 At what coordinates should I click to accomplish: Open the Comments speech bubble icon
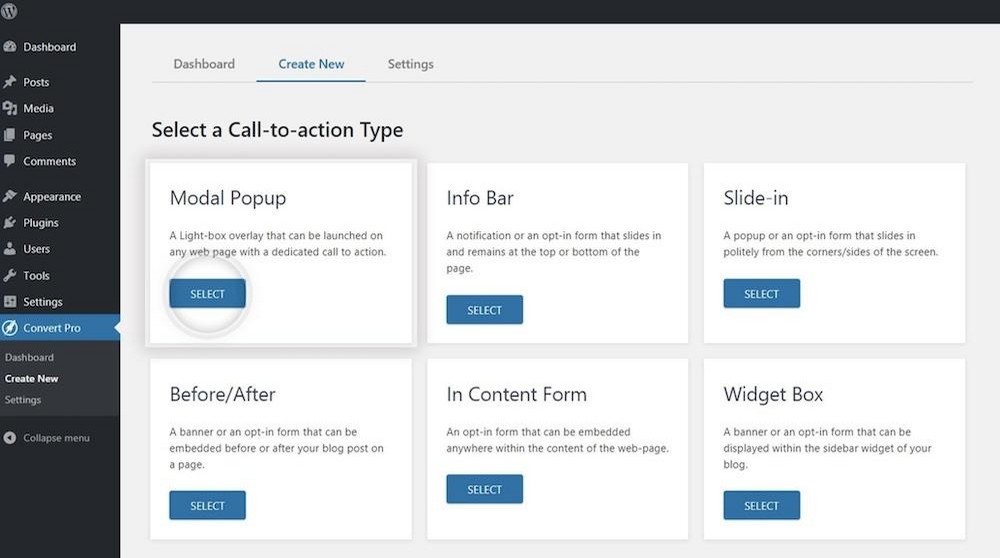pyautogui.click(x=10, y=161)
